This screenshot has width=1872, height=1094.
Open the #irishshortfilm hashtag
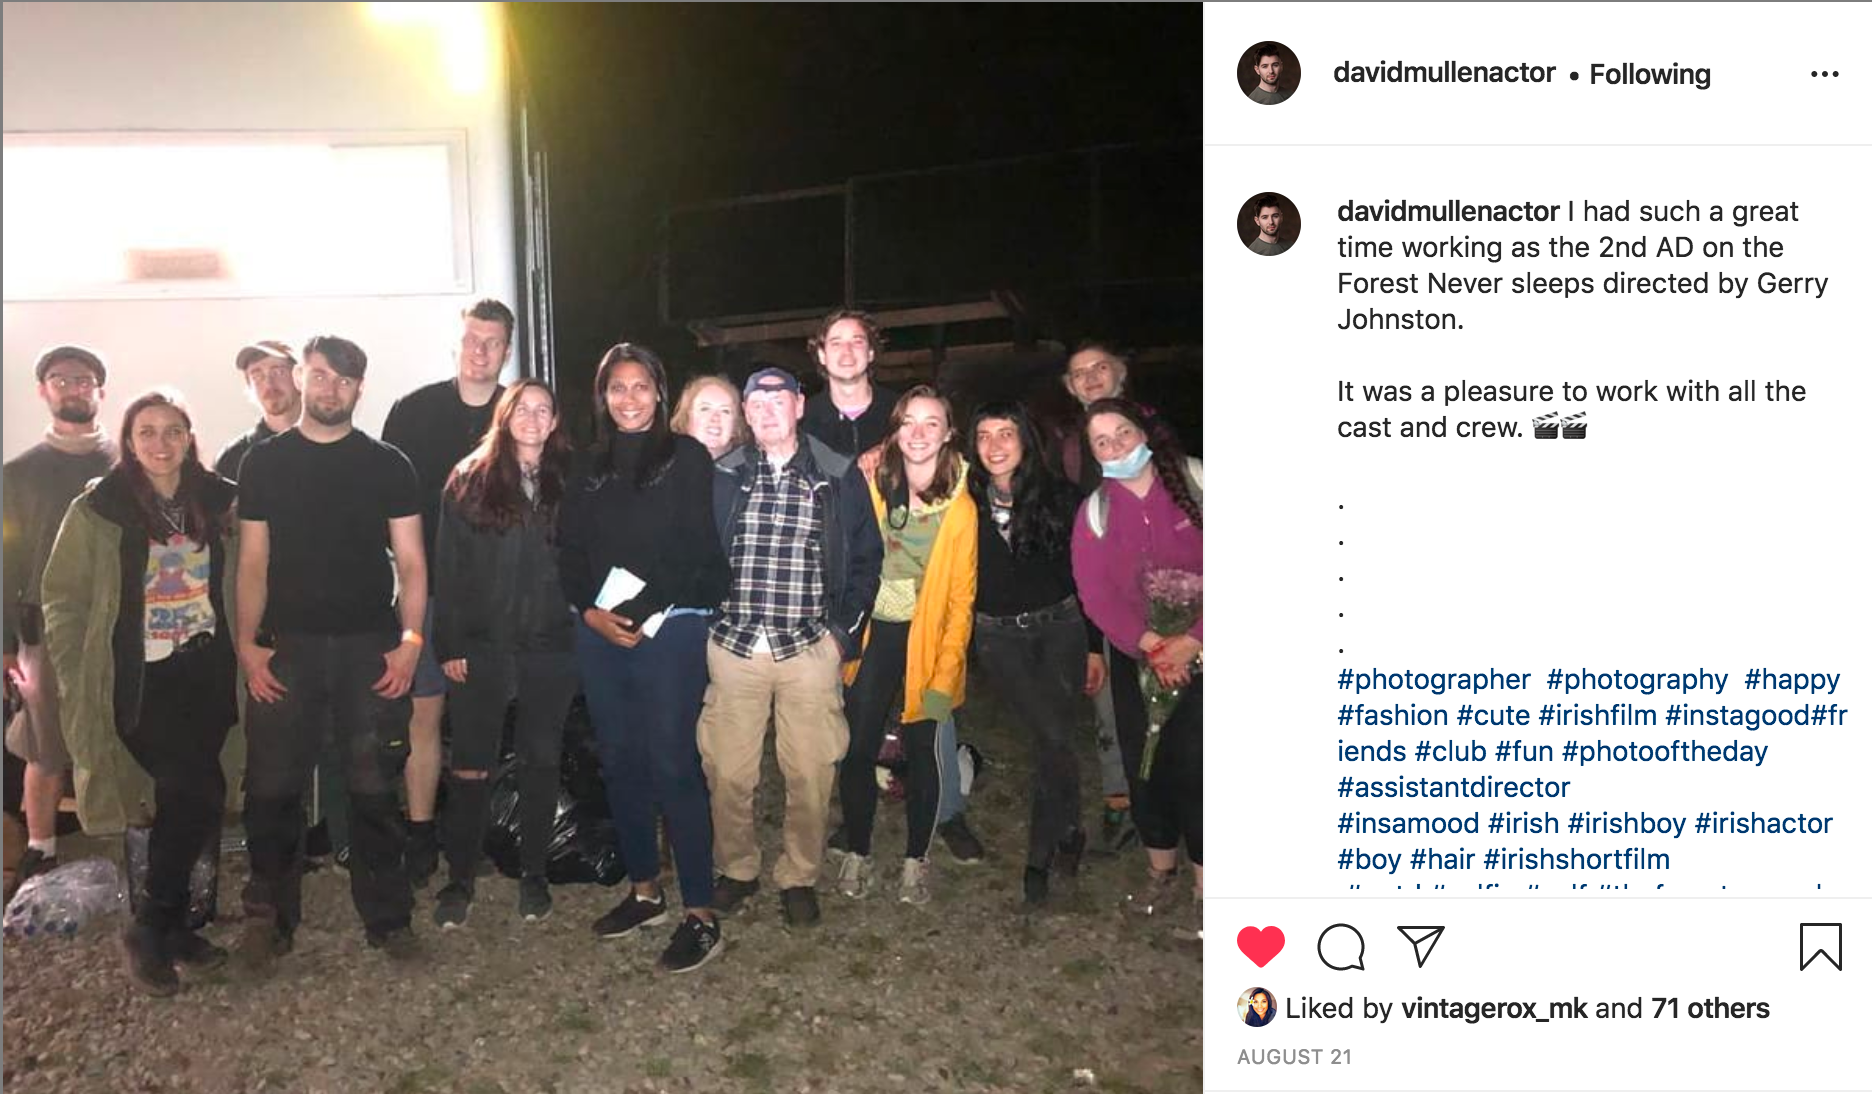pyautogui.click(x=1577, y=859)
